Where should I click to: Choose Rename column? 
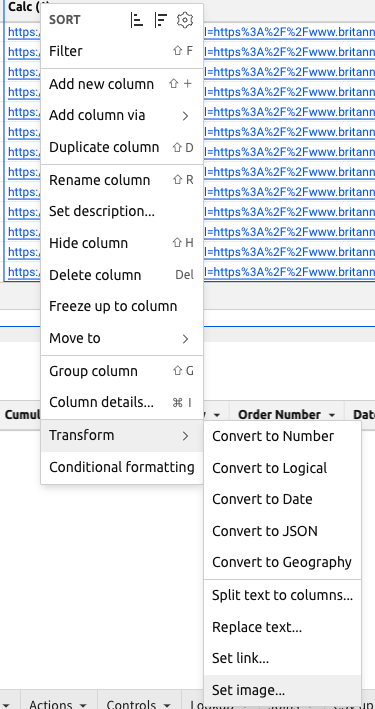tap(122, 180)
